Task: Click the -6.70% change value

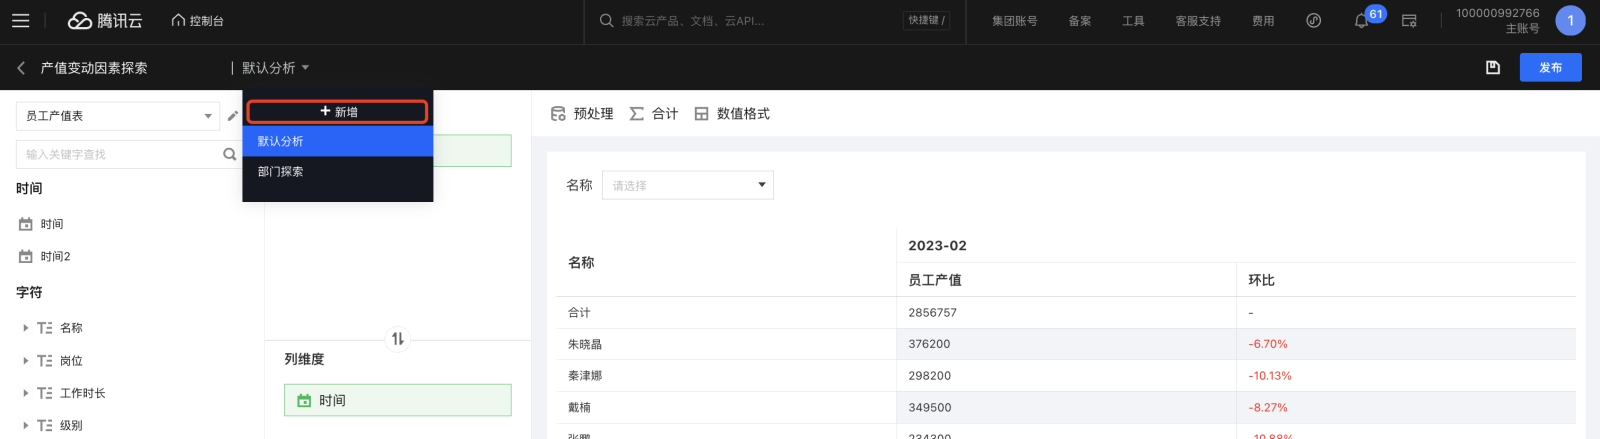Action: (x=1268, y=344)
